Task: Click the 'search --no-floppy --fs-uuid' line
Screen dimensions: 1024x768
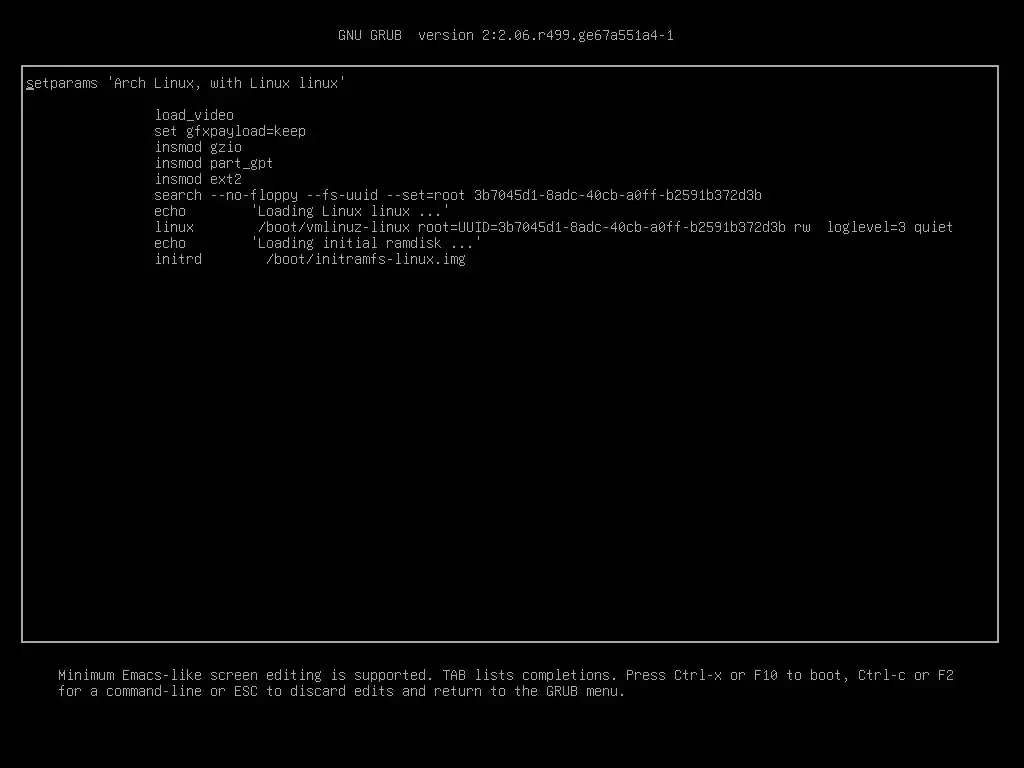Action: (458, 195)
